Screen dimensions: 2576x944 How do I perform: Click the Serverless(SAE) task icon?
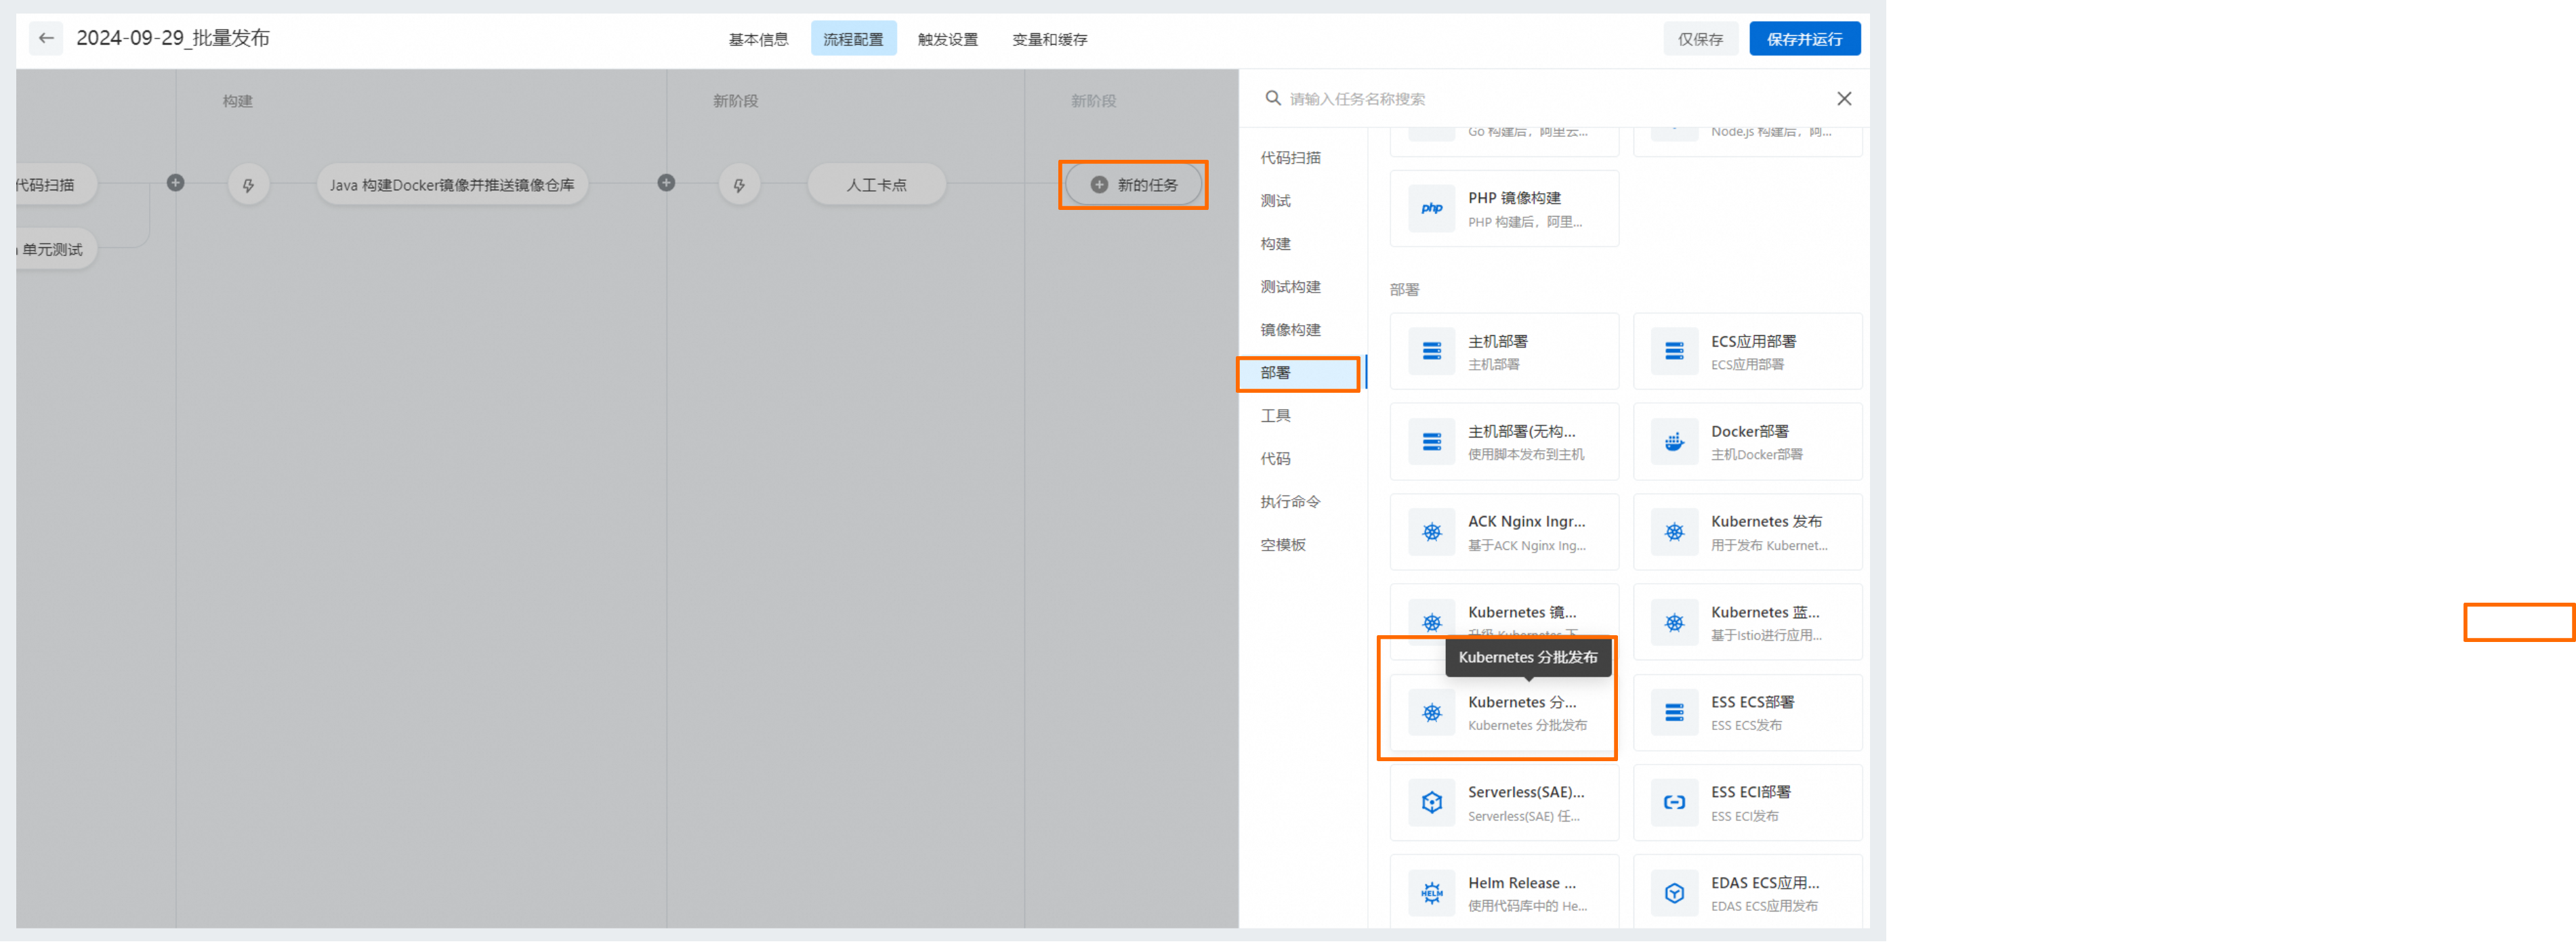[1431, 803]
